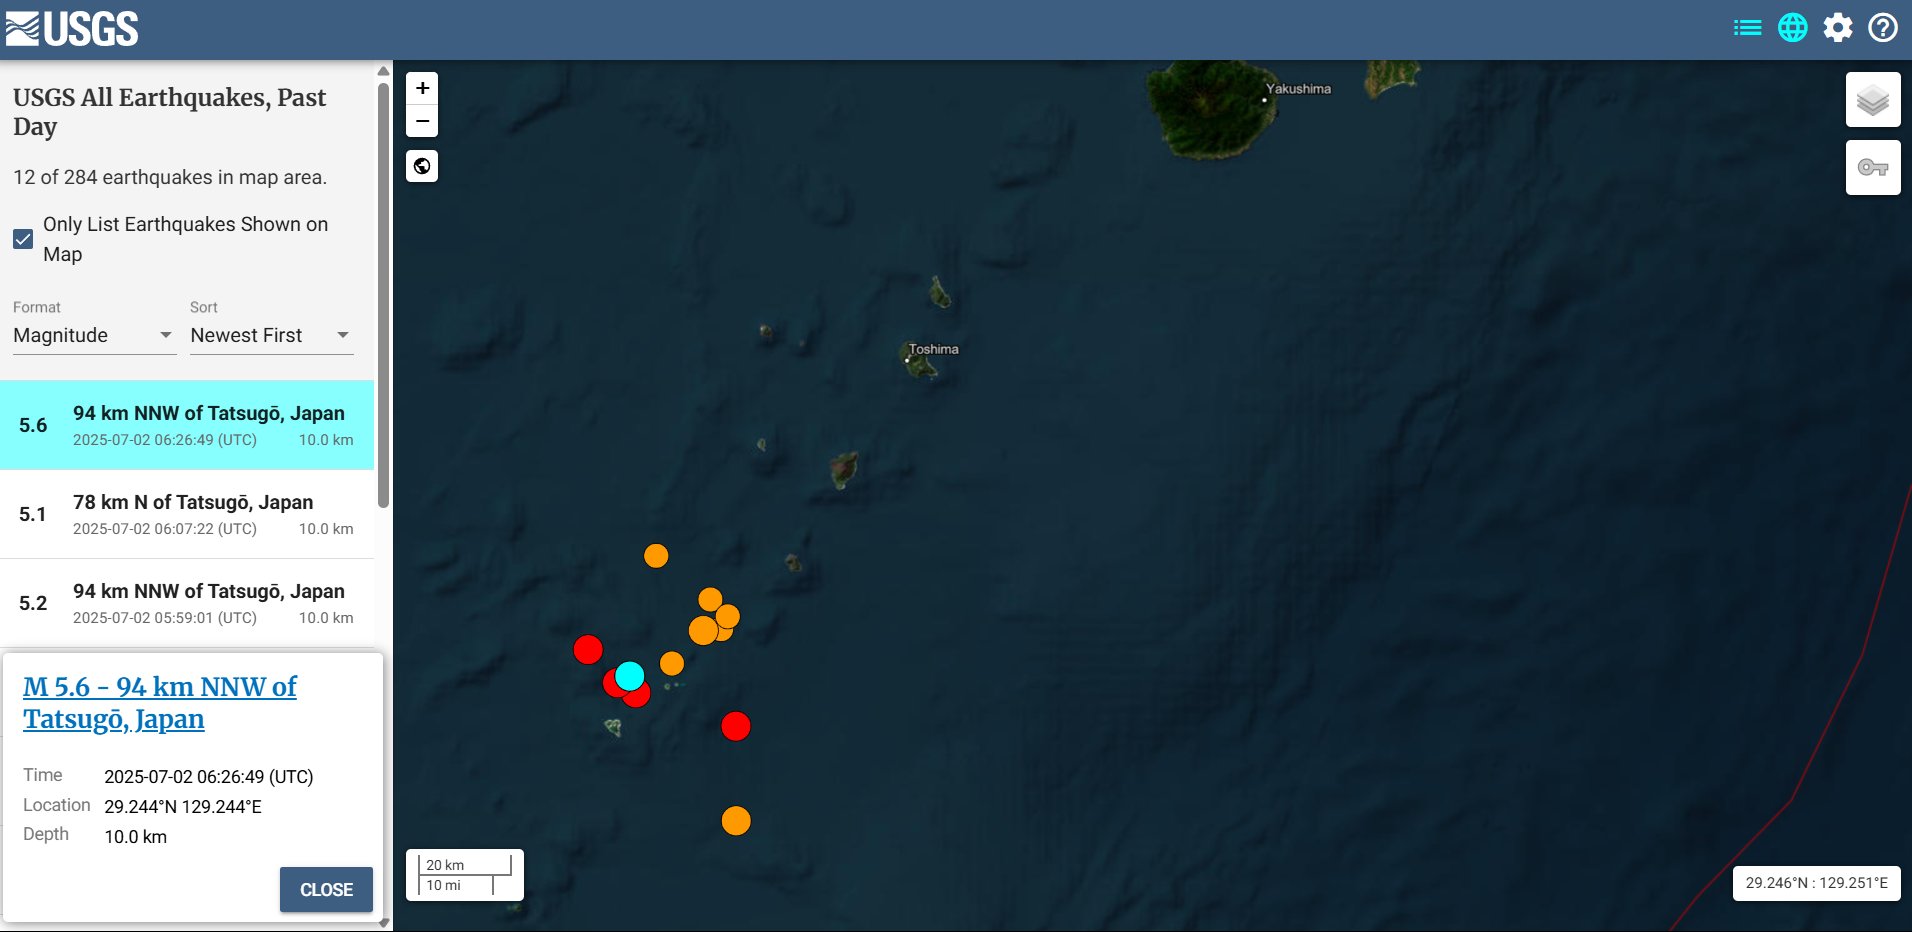Click the Toshima map label
Screen dimensions: 1912x932
coord(933,349)
